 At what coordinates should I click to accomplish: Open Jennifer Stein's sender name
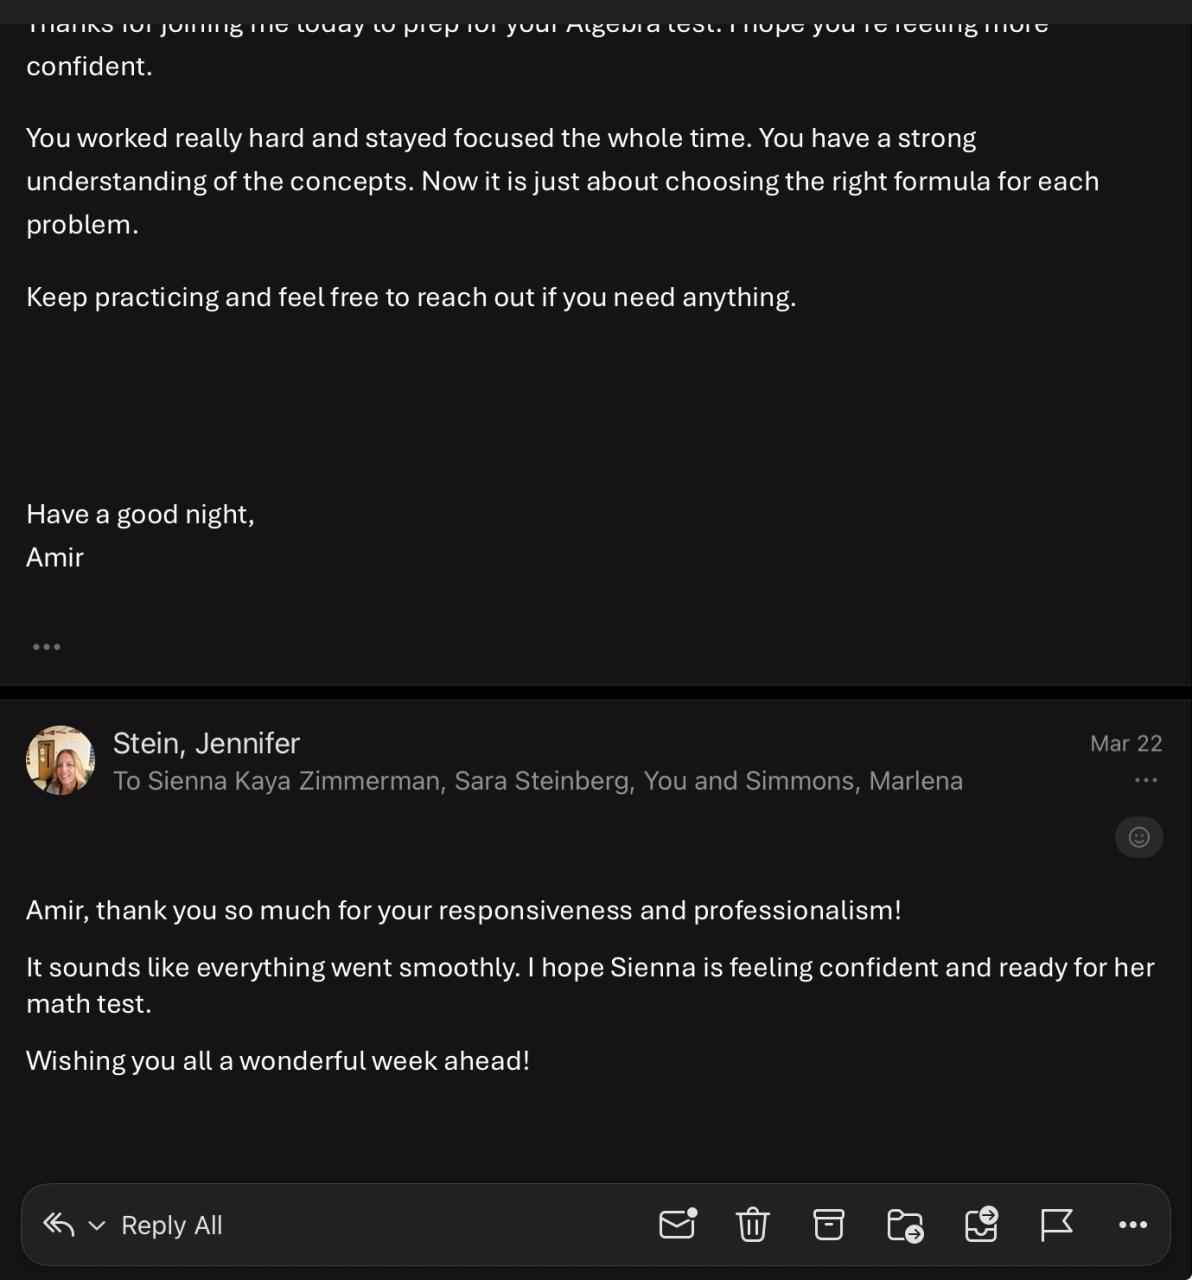click(206, 743)
